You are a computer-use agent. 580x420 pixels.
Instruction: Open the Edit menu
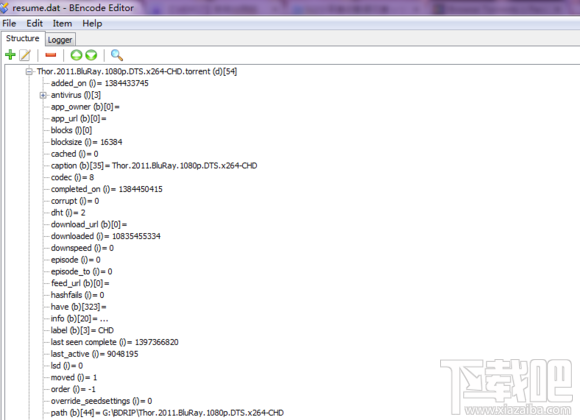point(34,23)
